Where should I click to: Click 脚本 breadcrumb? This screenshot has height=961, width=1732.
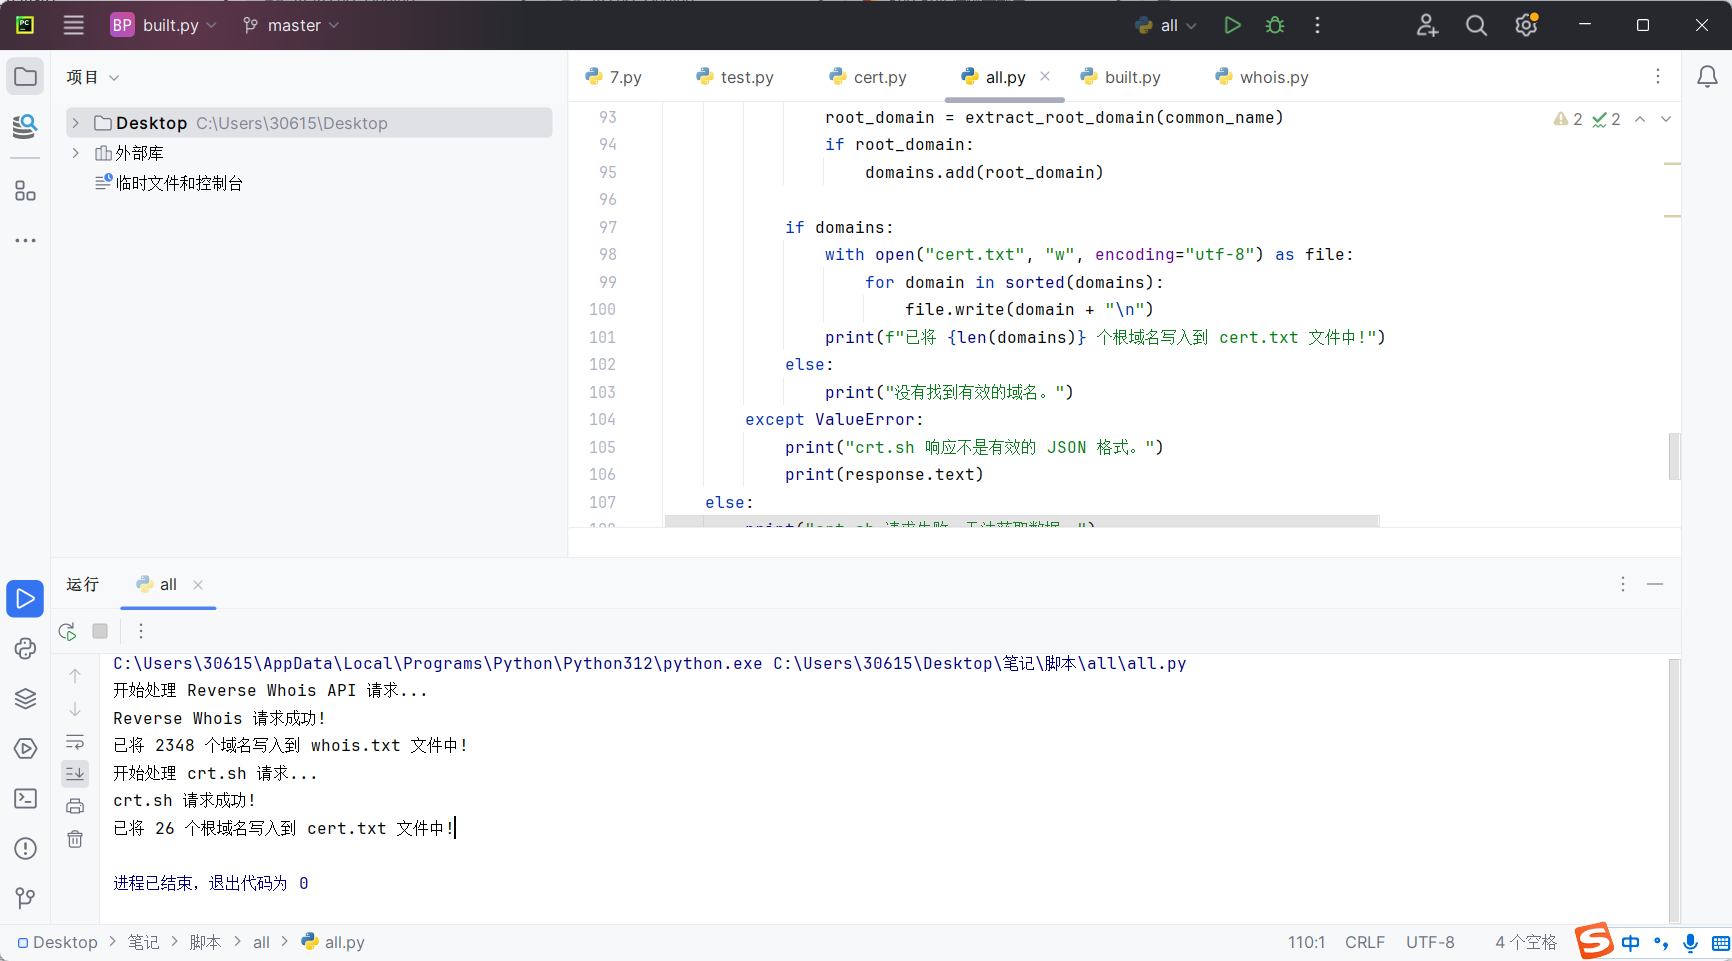point(205,942)
